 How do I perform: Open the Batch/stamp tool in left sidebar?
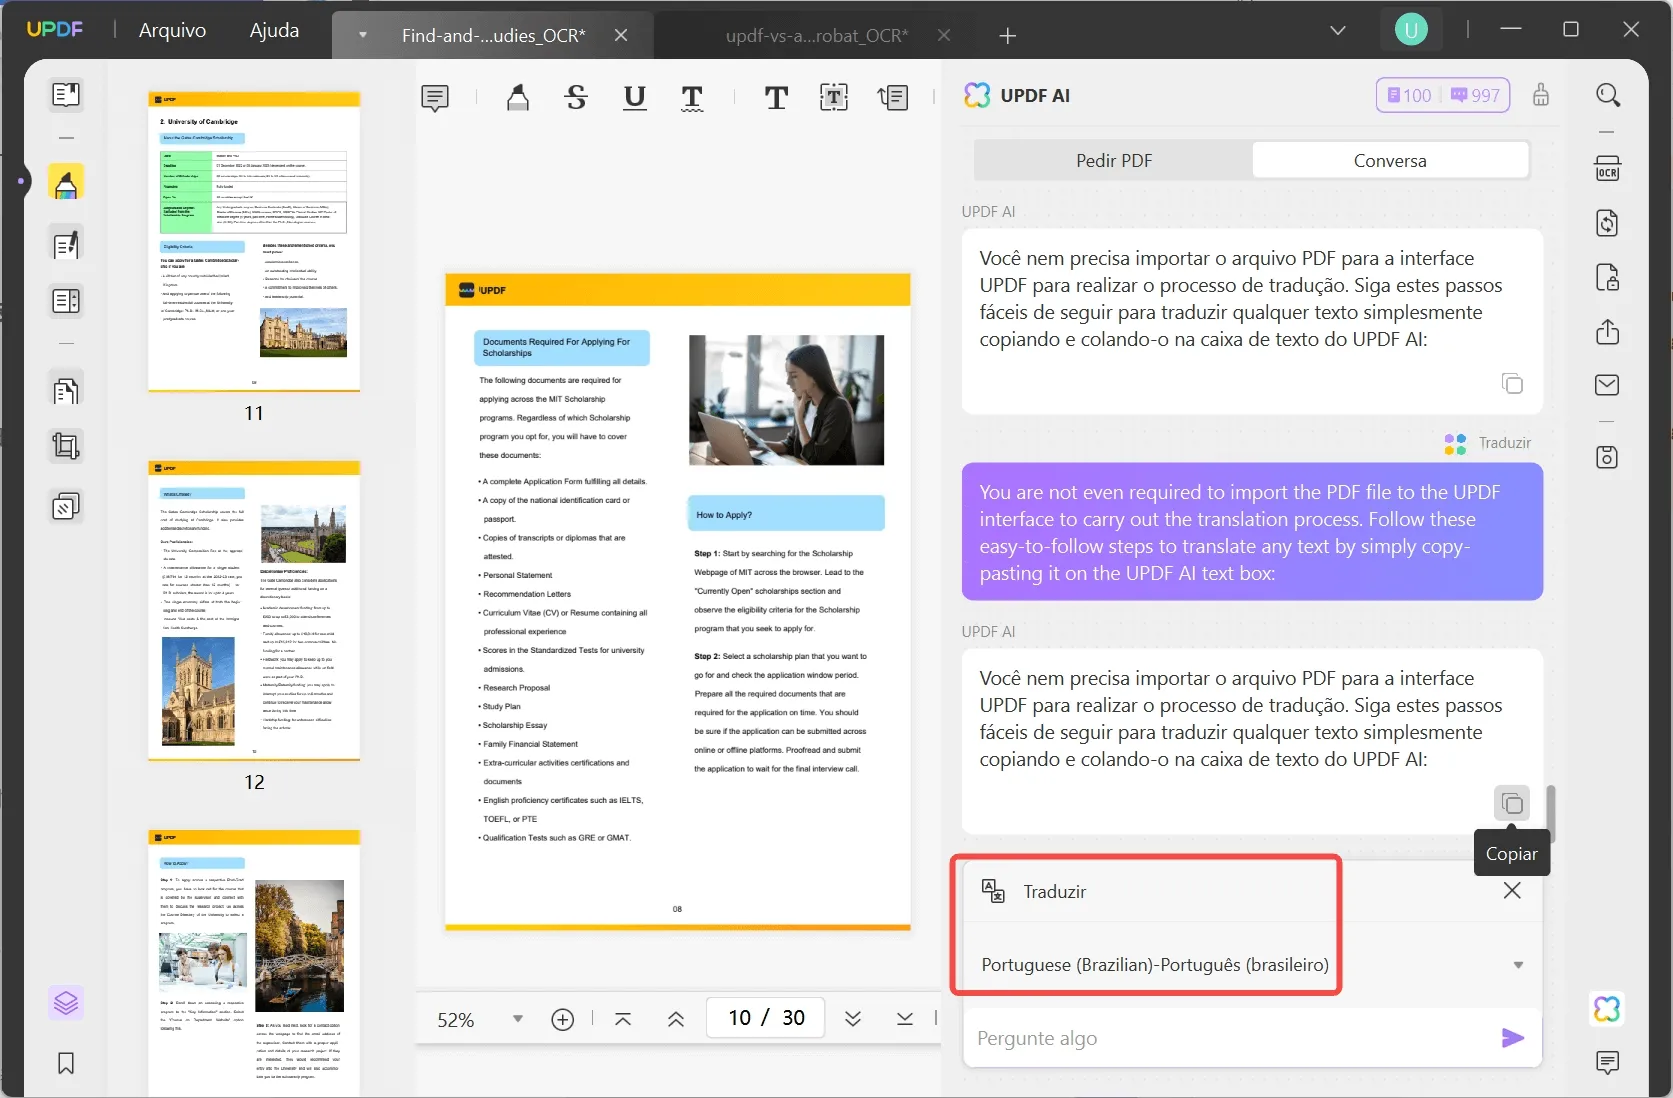(x=66, y=507)
